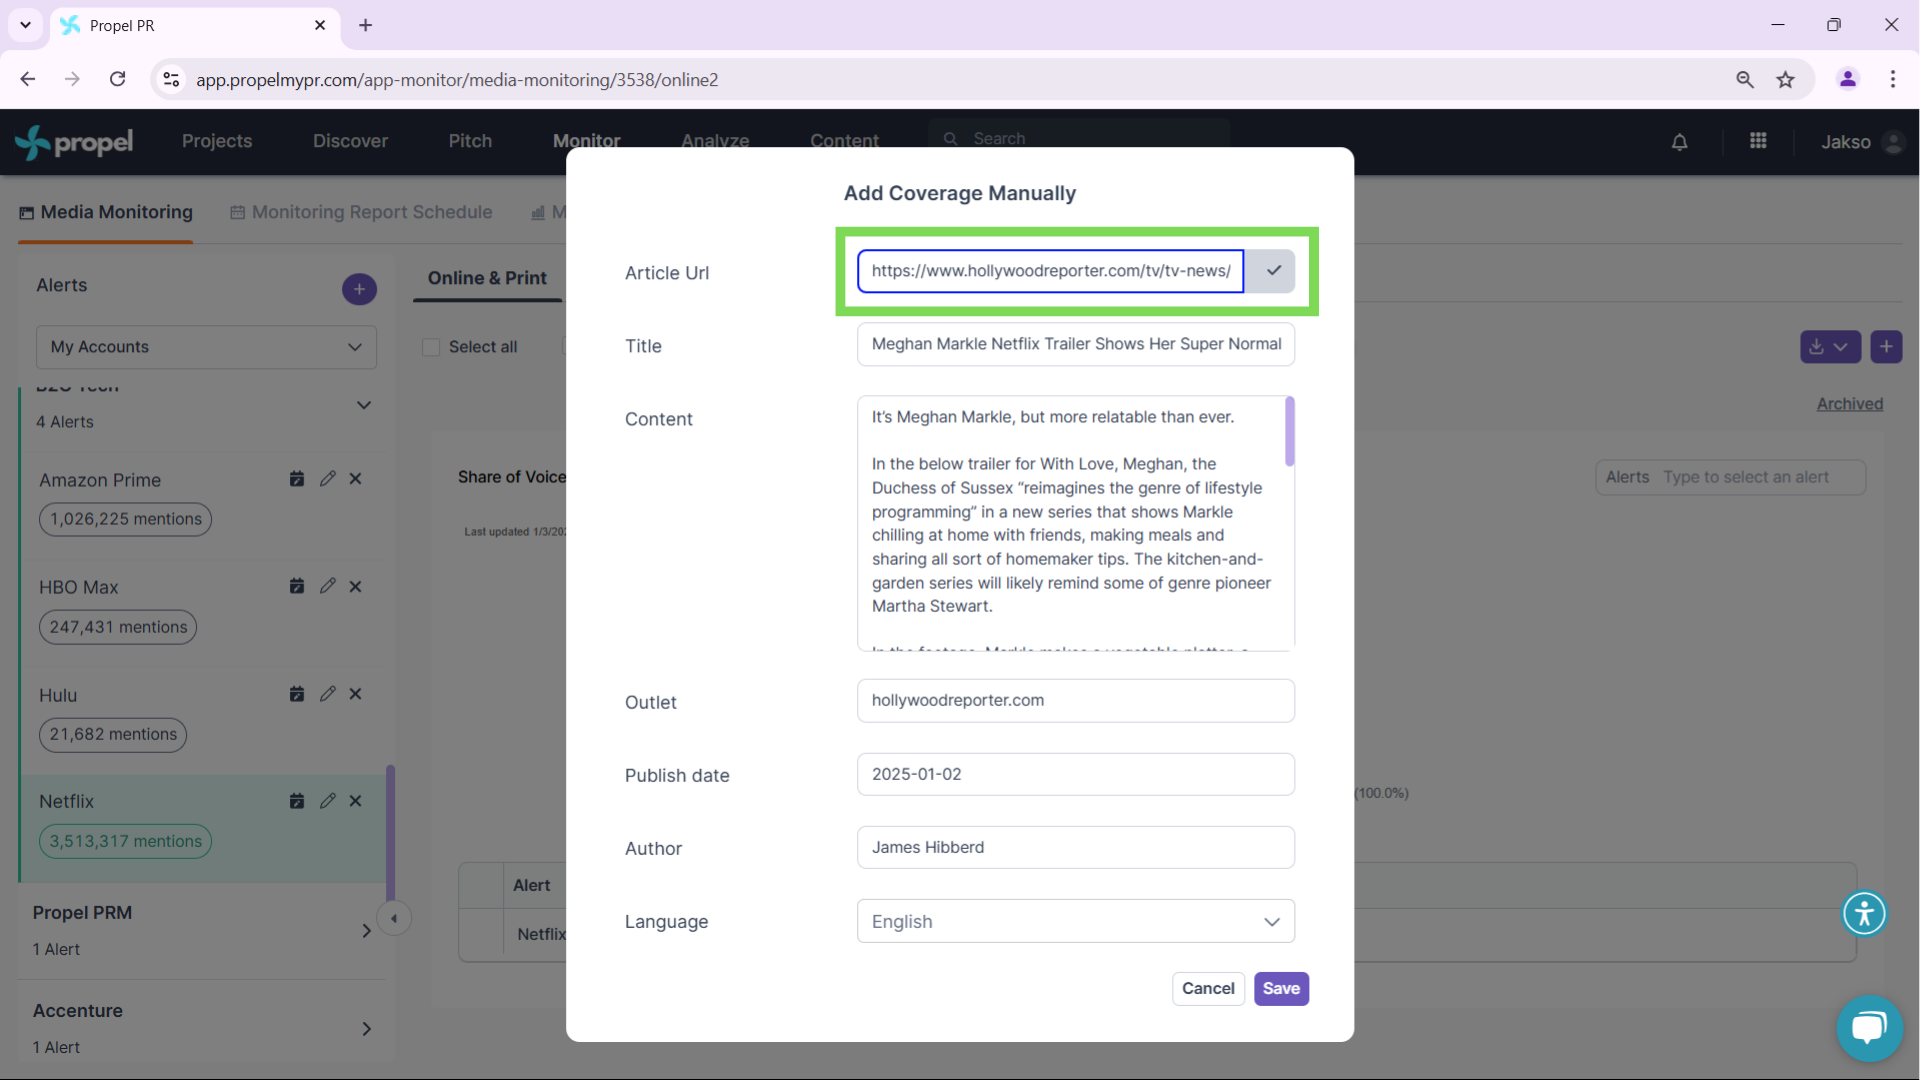Open the Projects menu
The image size is (1920, 1080).
pyautogui.click(x=217, y=141)
